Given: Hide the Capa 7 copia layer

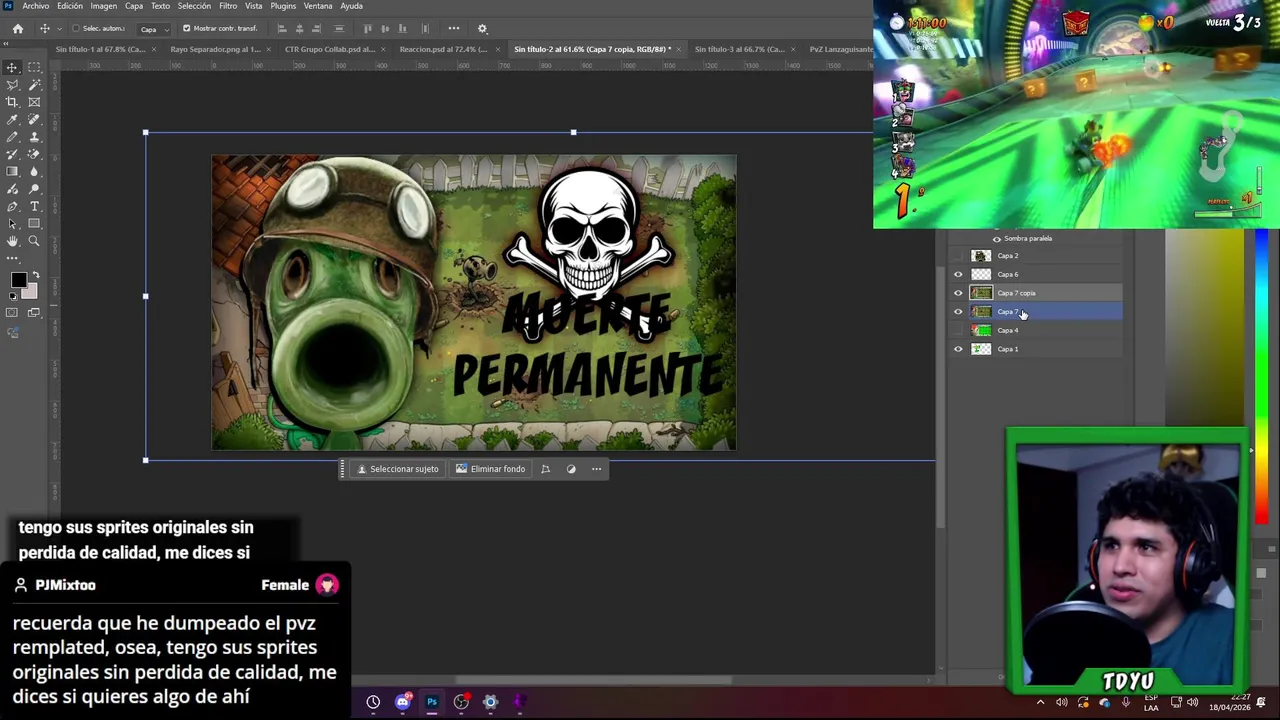Looking at the screenshot, I should click(x=958, y=293).
